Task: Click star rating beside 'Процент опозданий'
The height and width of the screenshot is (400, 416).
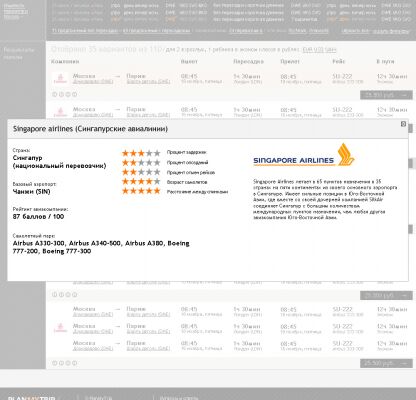Action: 141,163
